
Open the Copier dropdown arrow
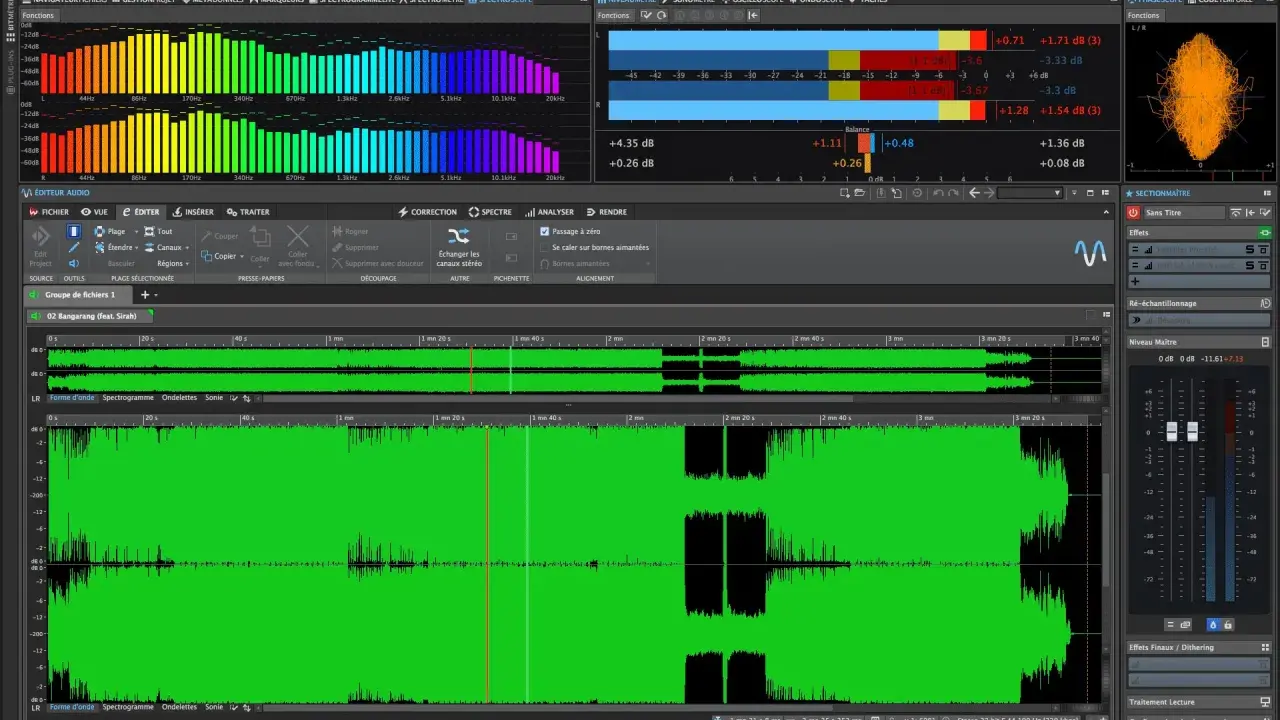[242, 256]
